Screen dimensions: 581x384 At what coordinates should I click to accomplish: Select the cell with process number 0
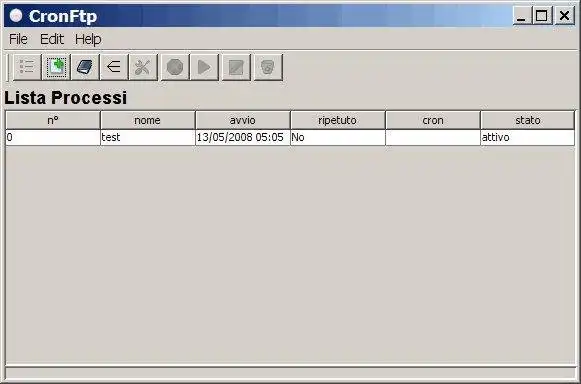53,138
